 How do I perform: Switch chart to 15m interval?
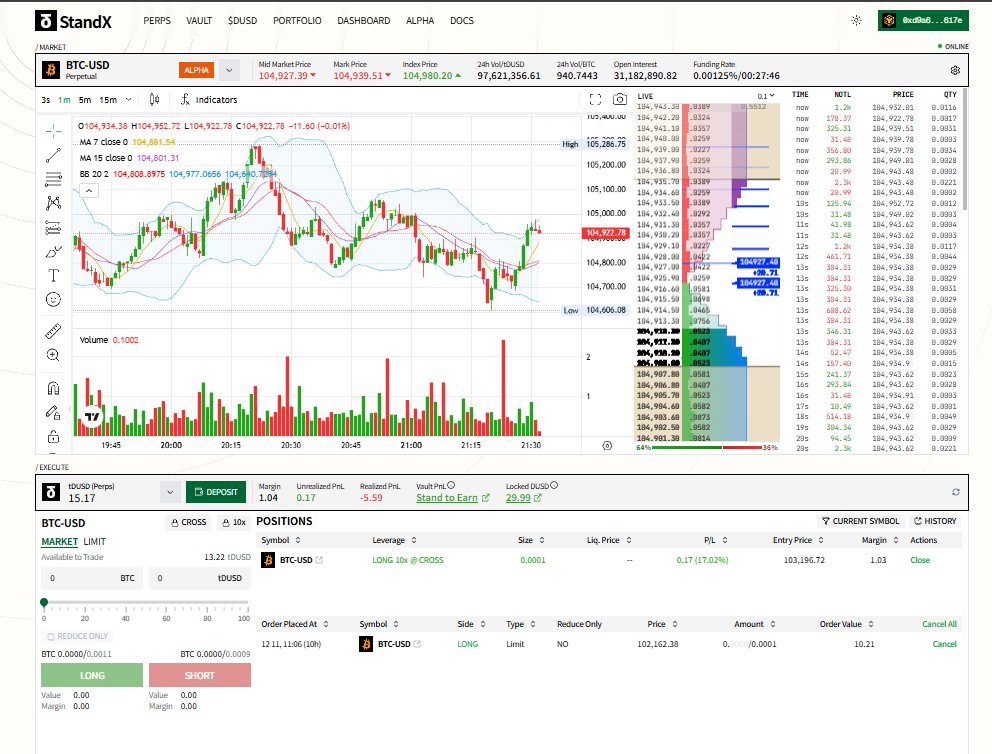pos(108,100)
